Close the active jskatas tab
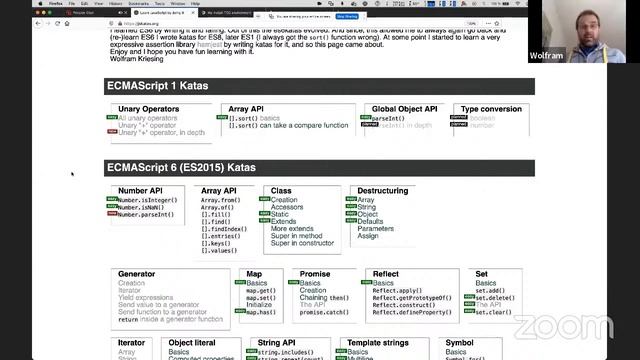Screen dimensions: 640x360 [193, 13]
